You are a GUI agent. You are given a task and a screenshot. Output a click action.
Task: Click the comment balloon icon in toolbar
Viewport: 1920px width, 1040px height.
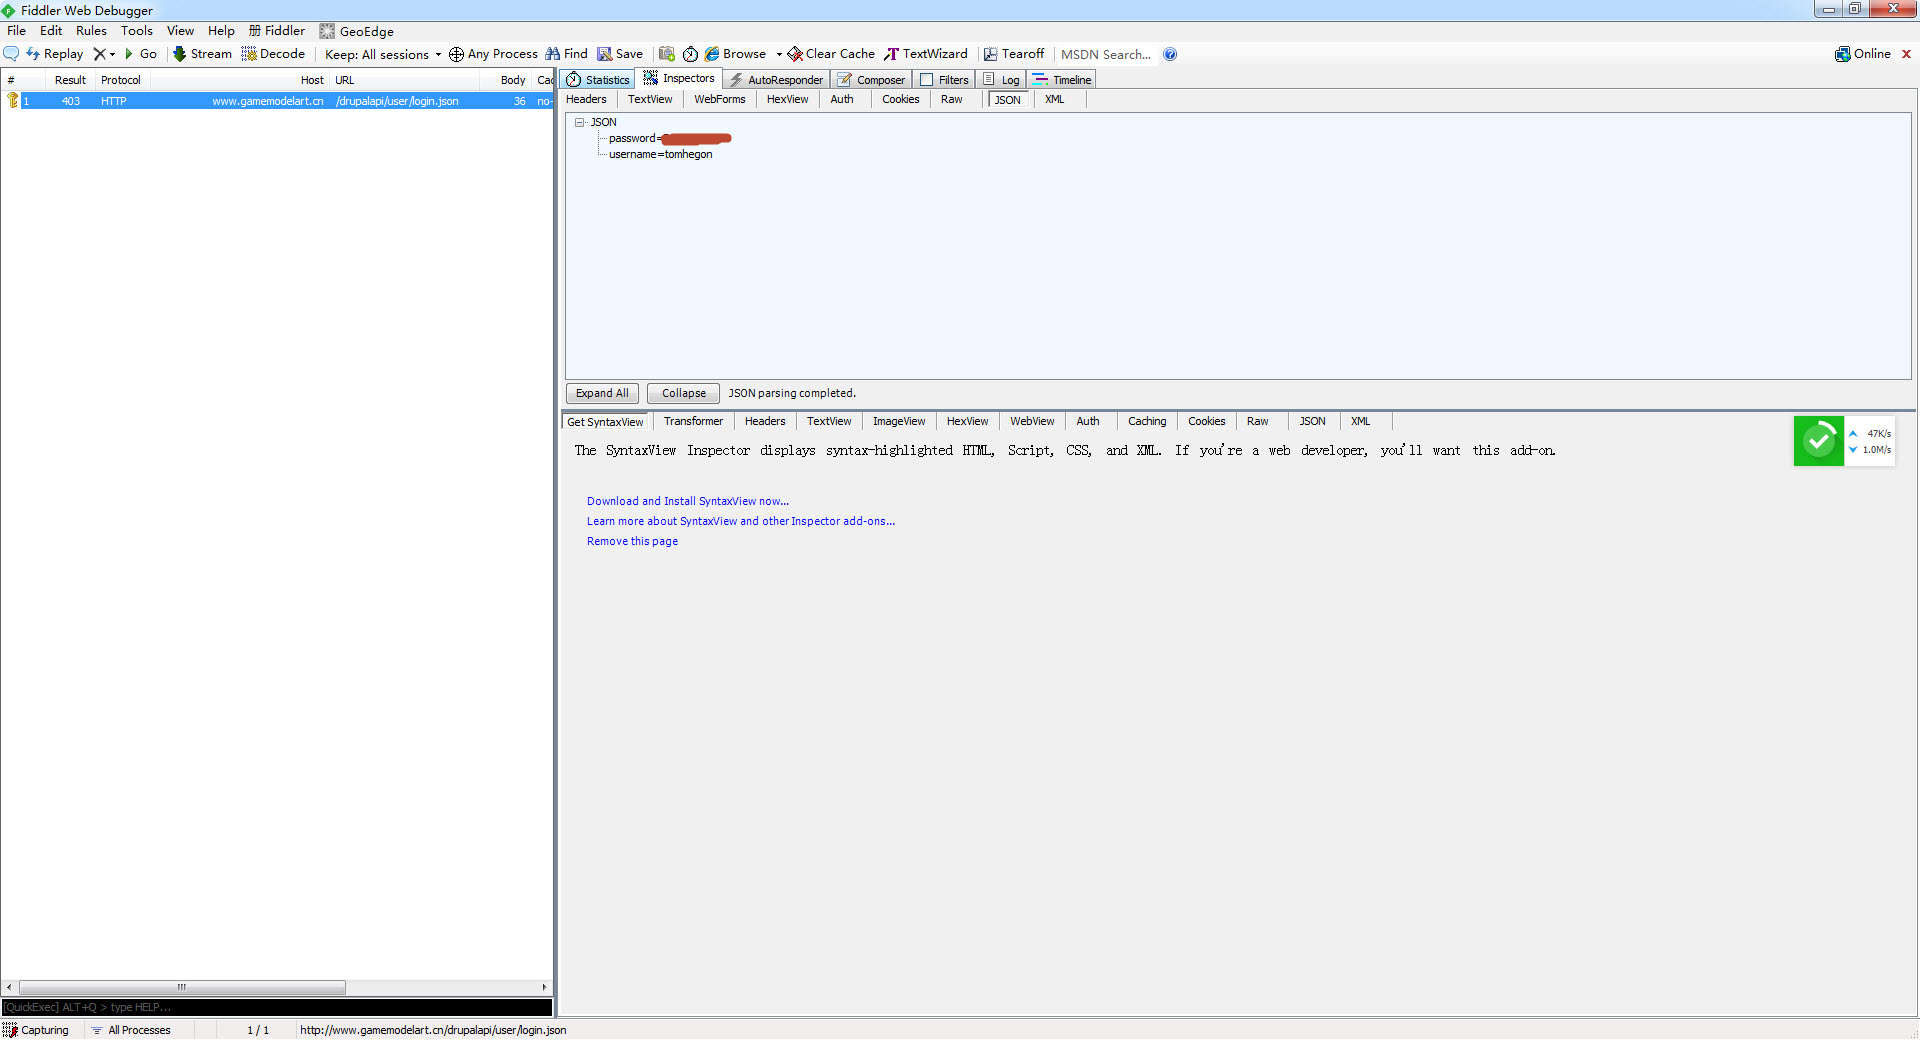coord(12,54)
